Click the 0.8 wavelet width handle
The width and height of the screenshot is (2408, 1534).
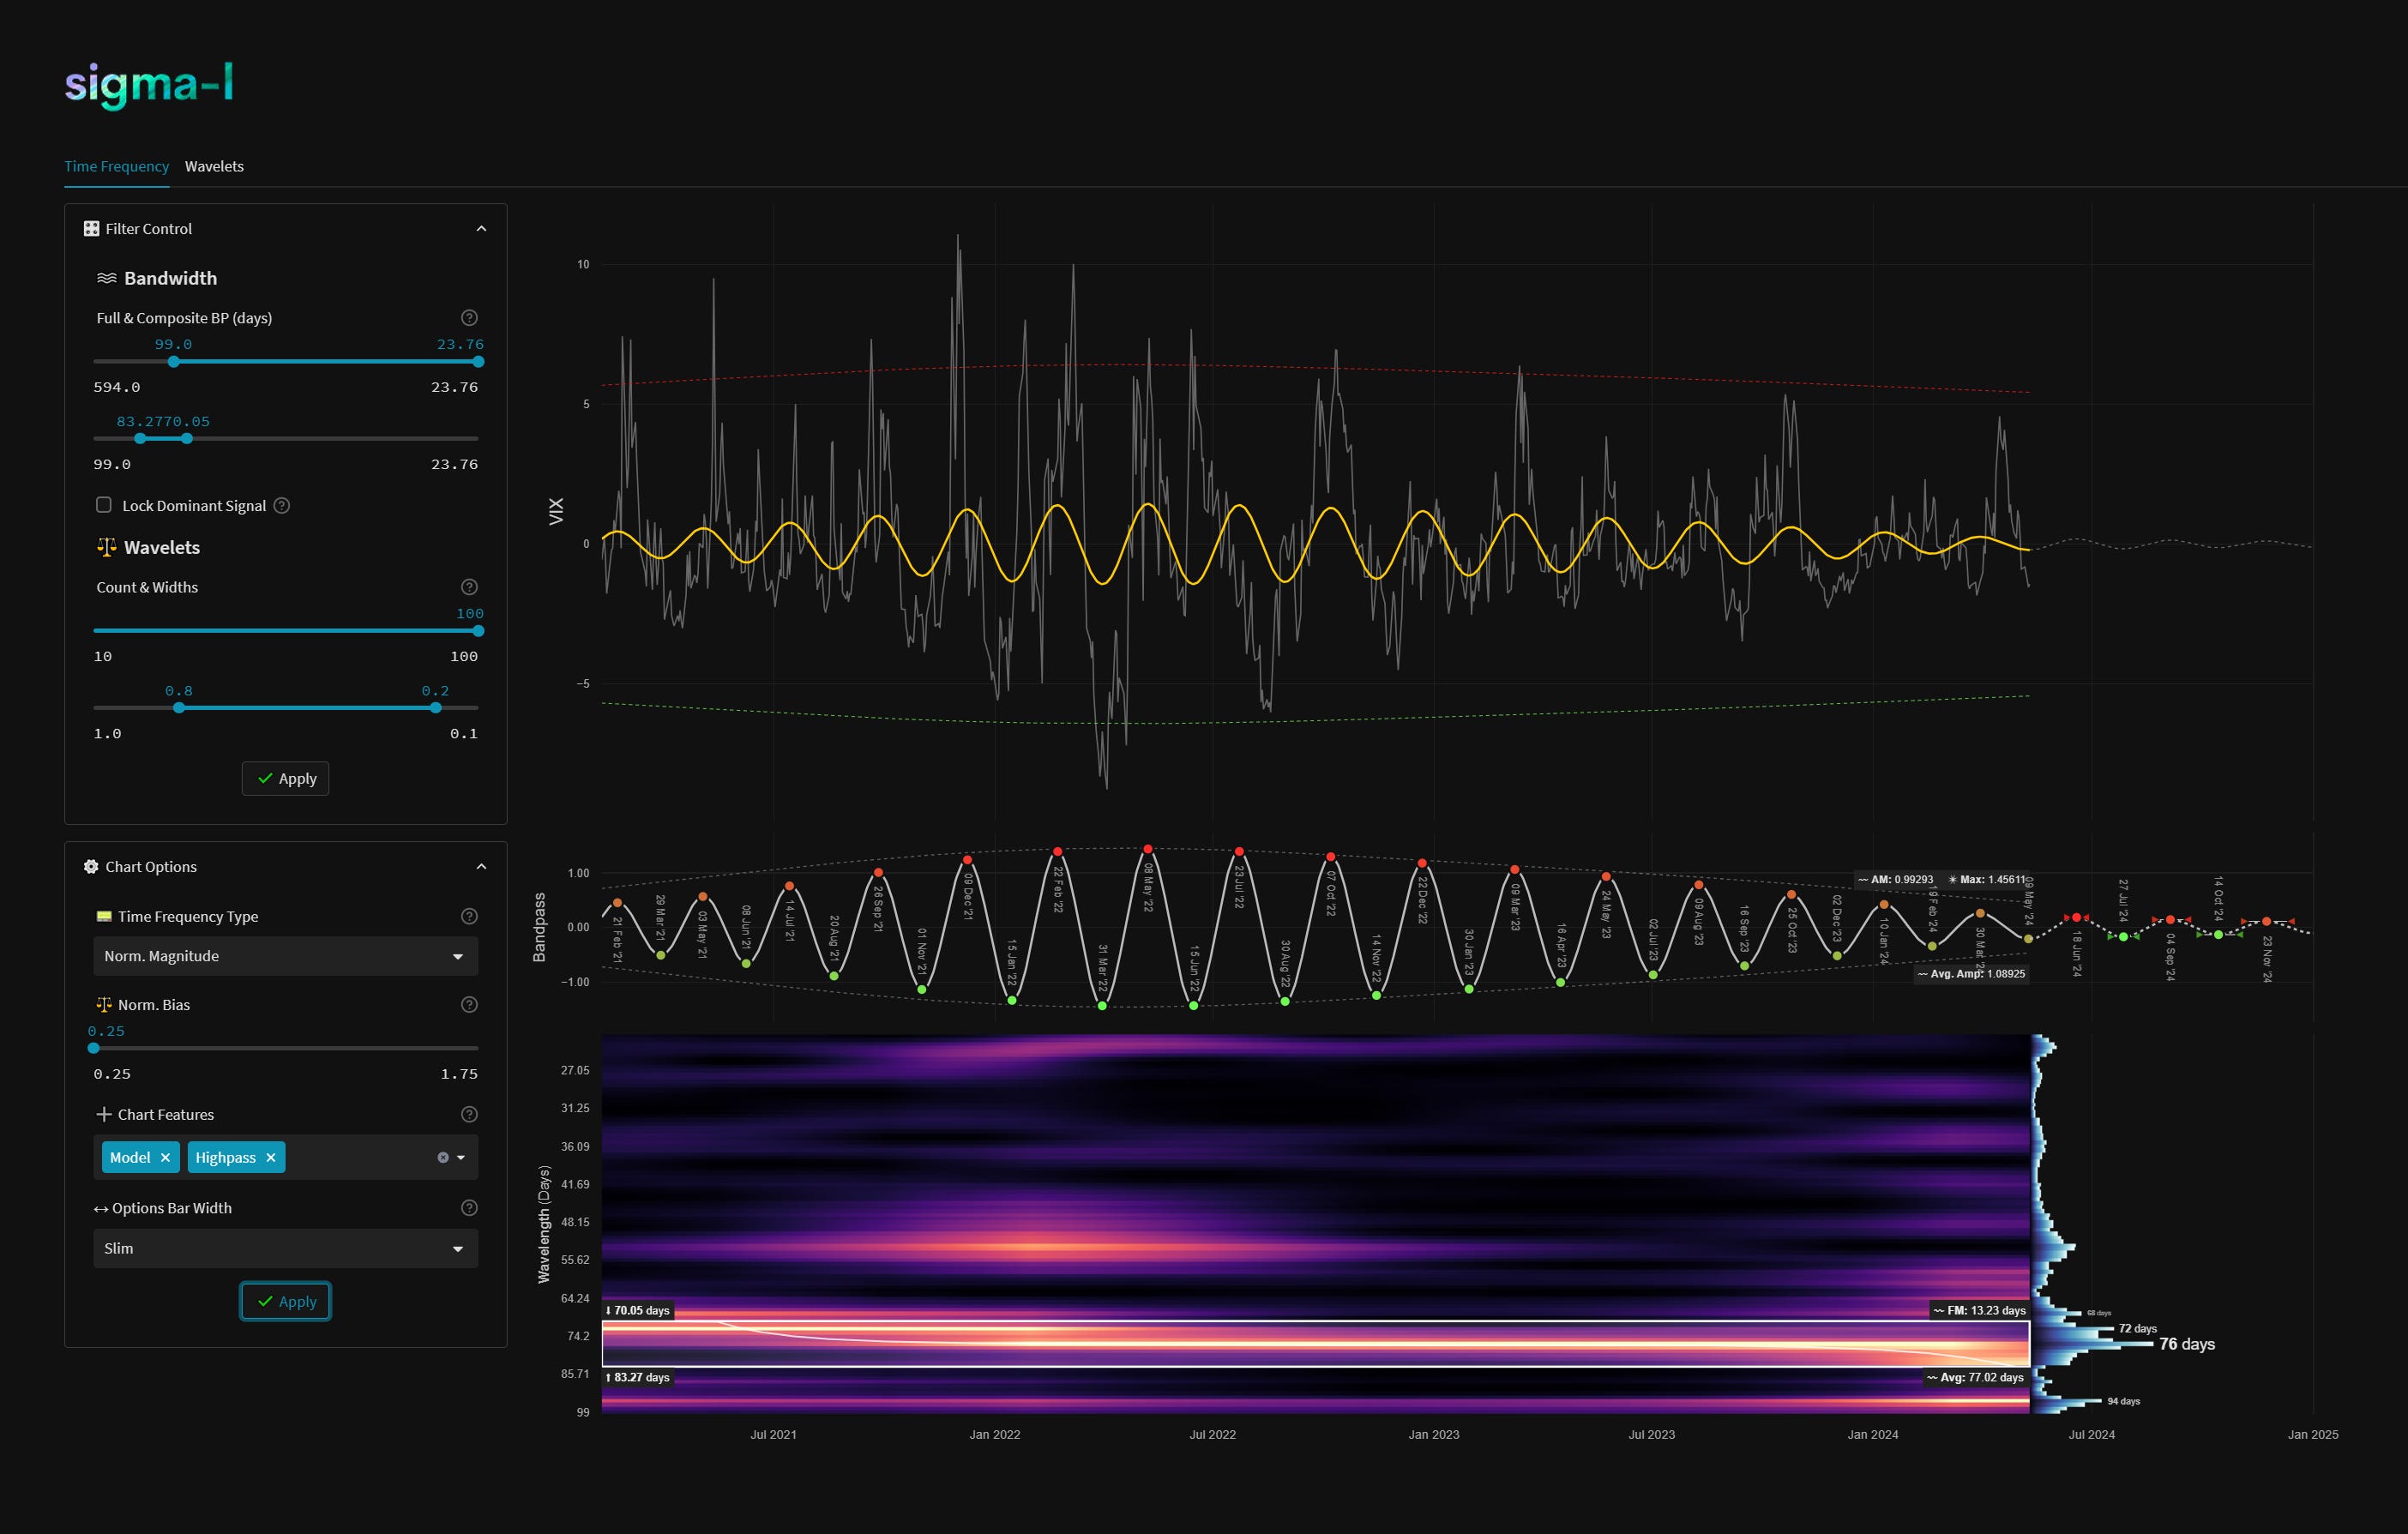pos(179,708)
